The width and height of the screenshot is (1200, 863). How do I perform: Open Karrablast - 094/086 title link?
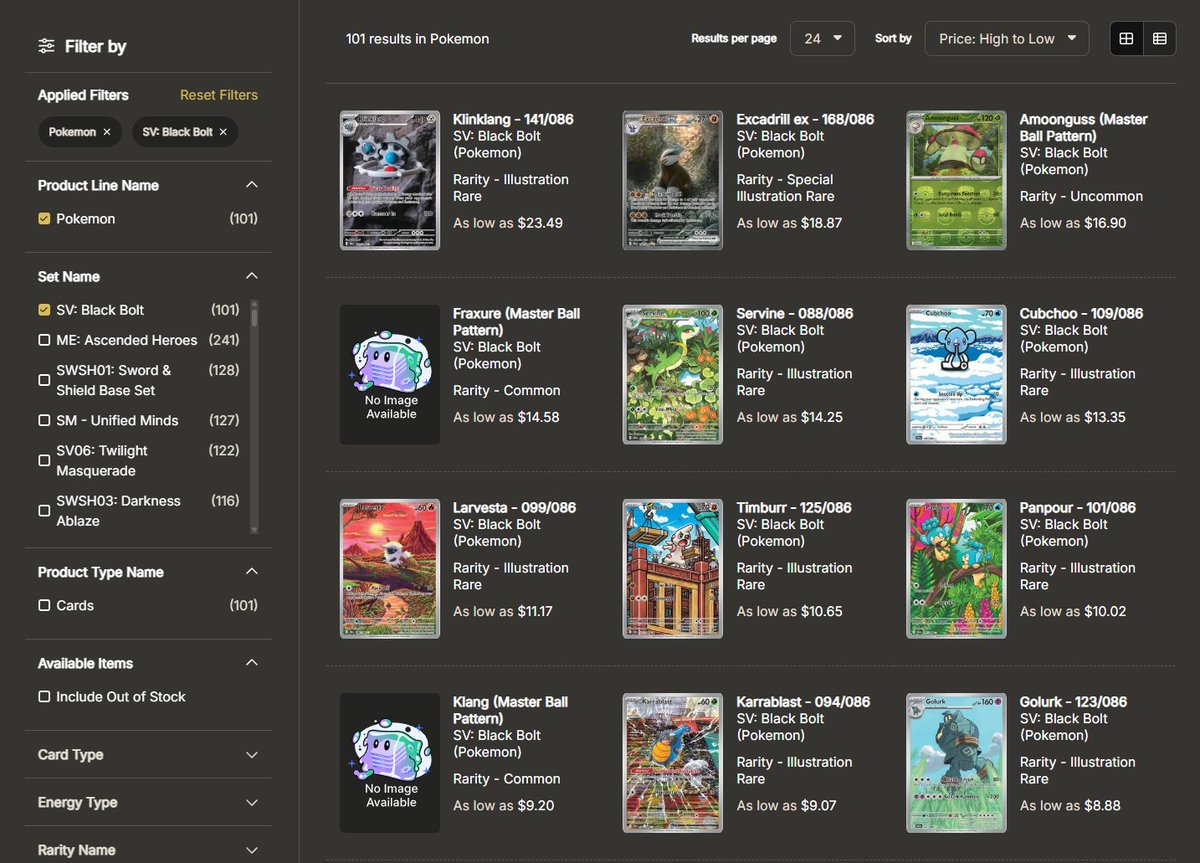[x=803, y=701]
